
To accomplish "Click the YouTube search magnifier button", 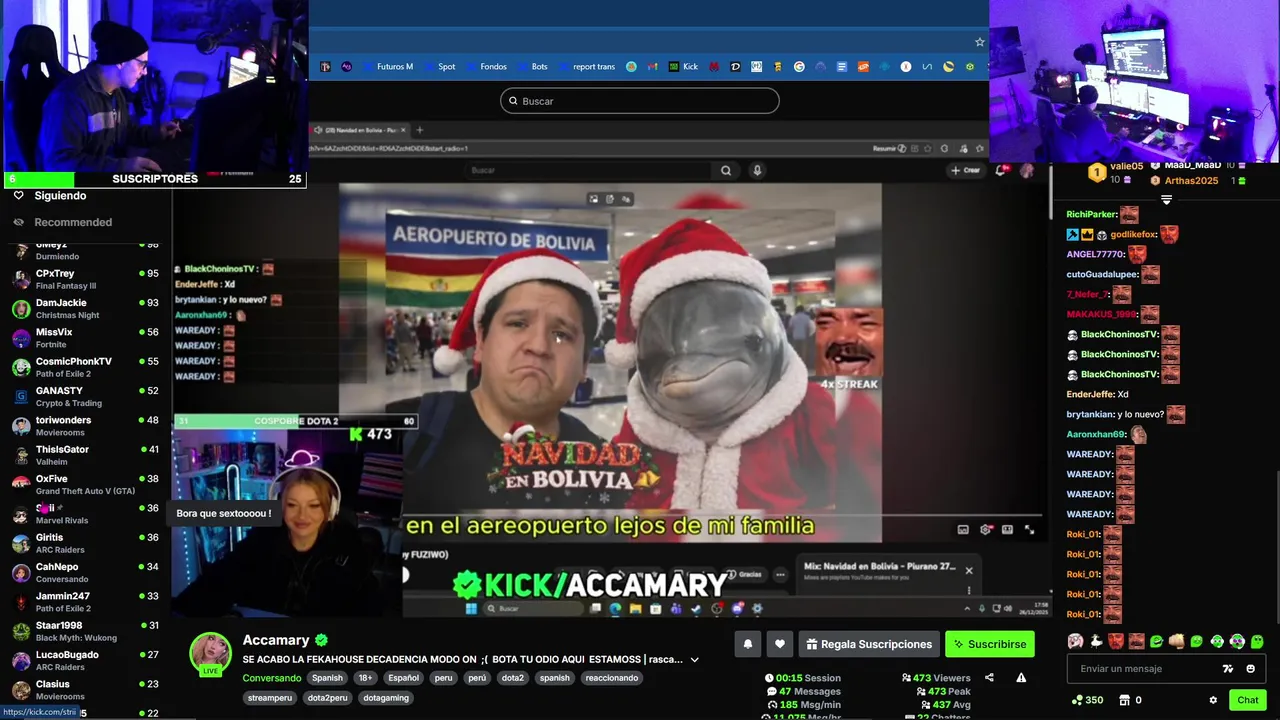I will tap(726, 170).
